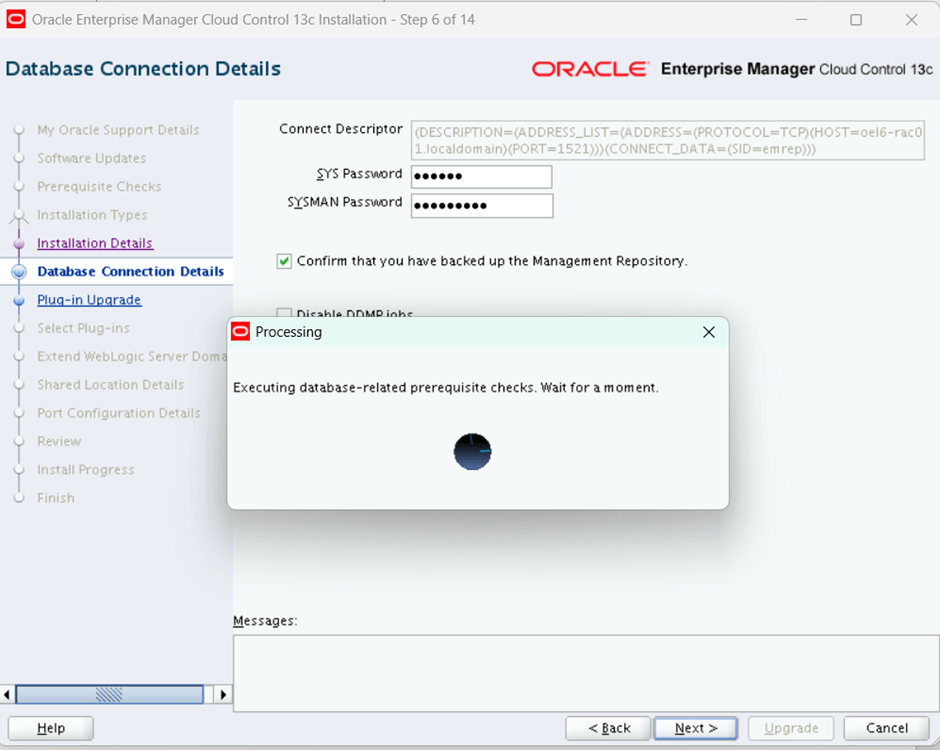This screenshot has height=750, width=940.
Task: Select the Database Connection Details step
Action: 130,271
